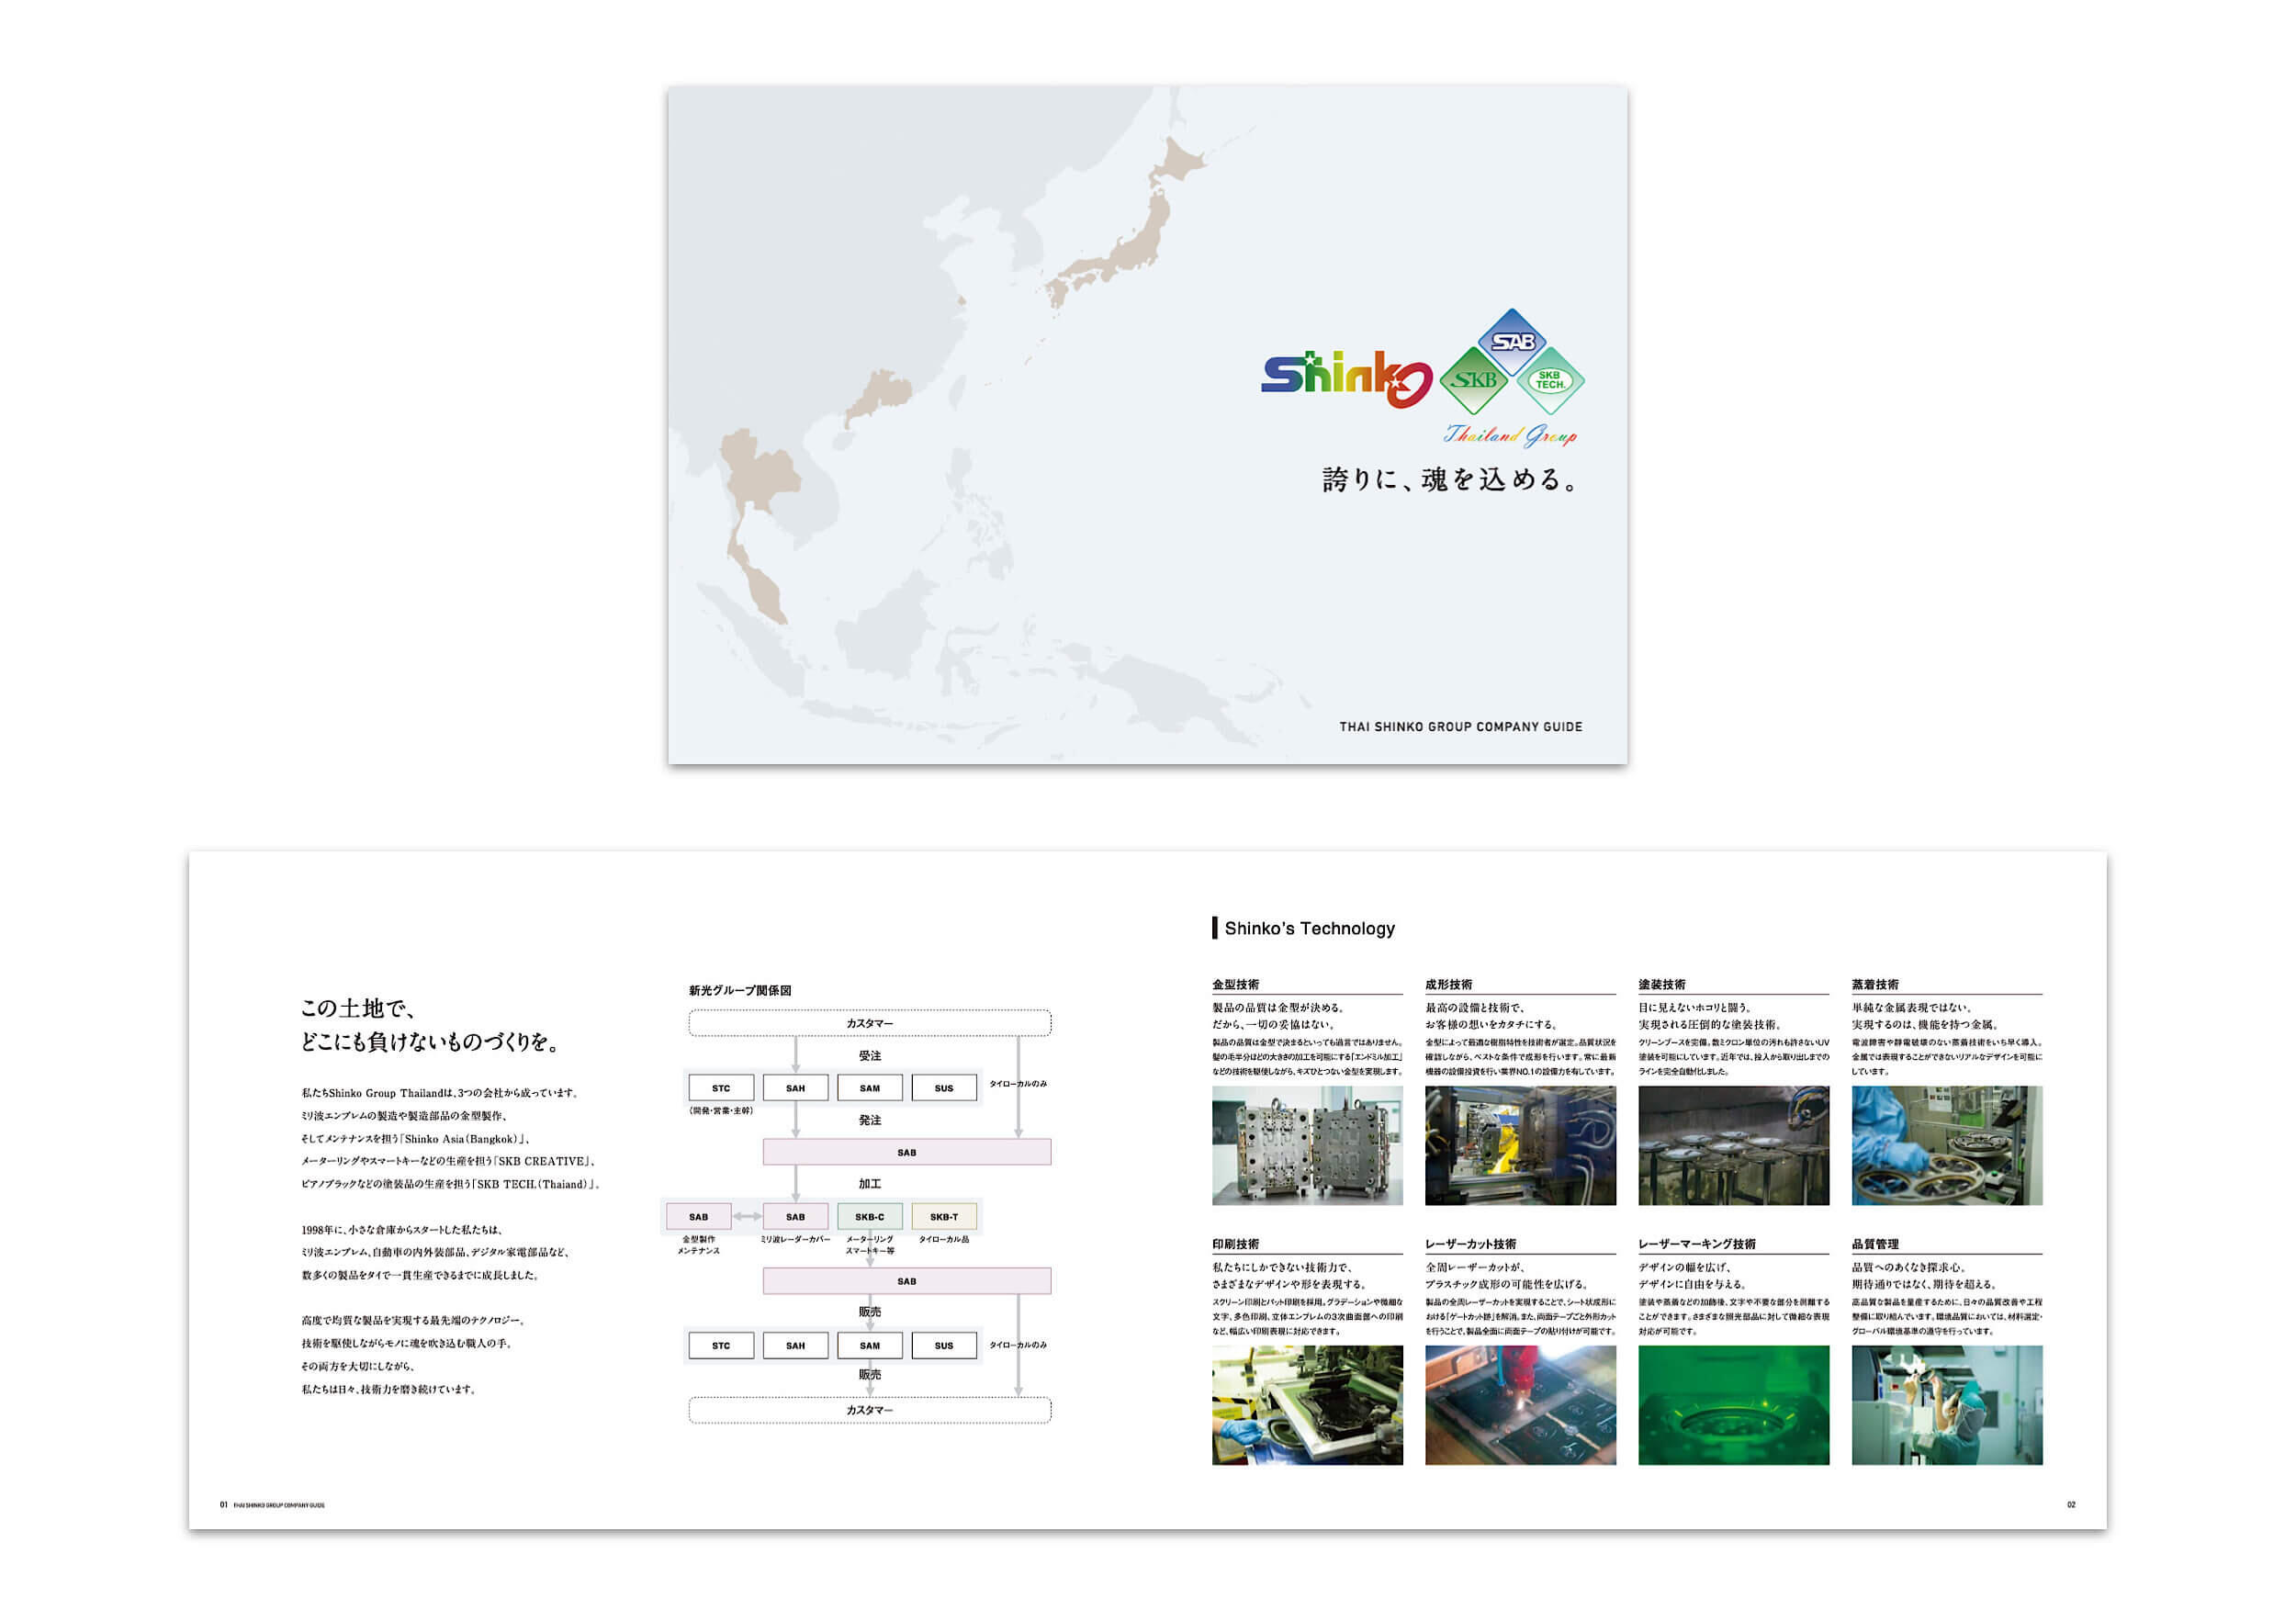2296x1622 pixels.
Task: Open the laser cutting photo under レーザーカット技術
Action: 1520,1405
